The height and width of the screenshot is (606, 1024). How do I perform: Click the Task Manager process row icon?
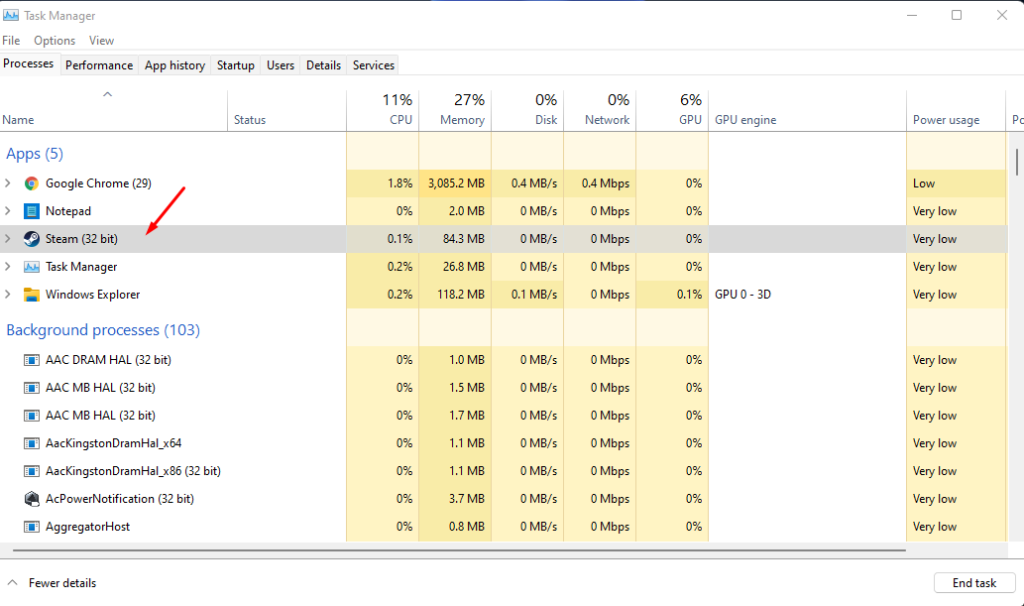click(x=31, y=266)
